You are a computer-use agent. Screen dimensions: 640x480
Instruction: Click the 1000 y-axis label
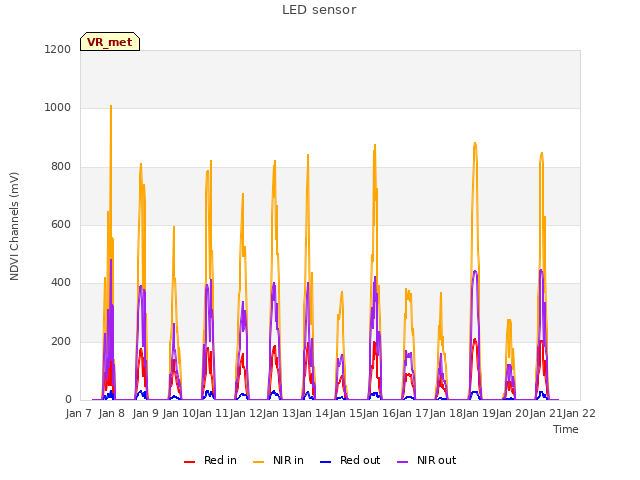[58, 108]
